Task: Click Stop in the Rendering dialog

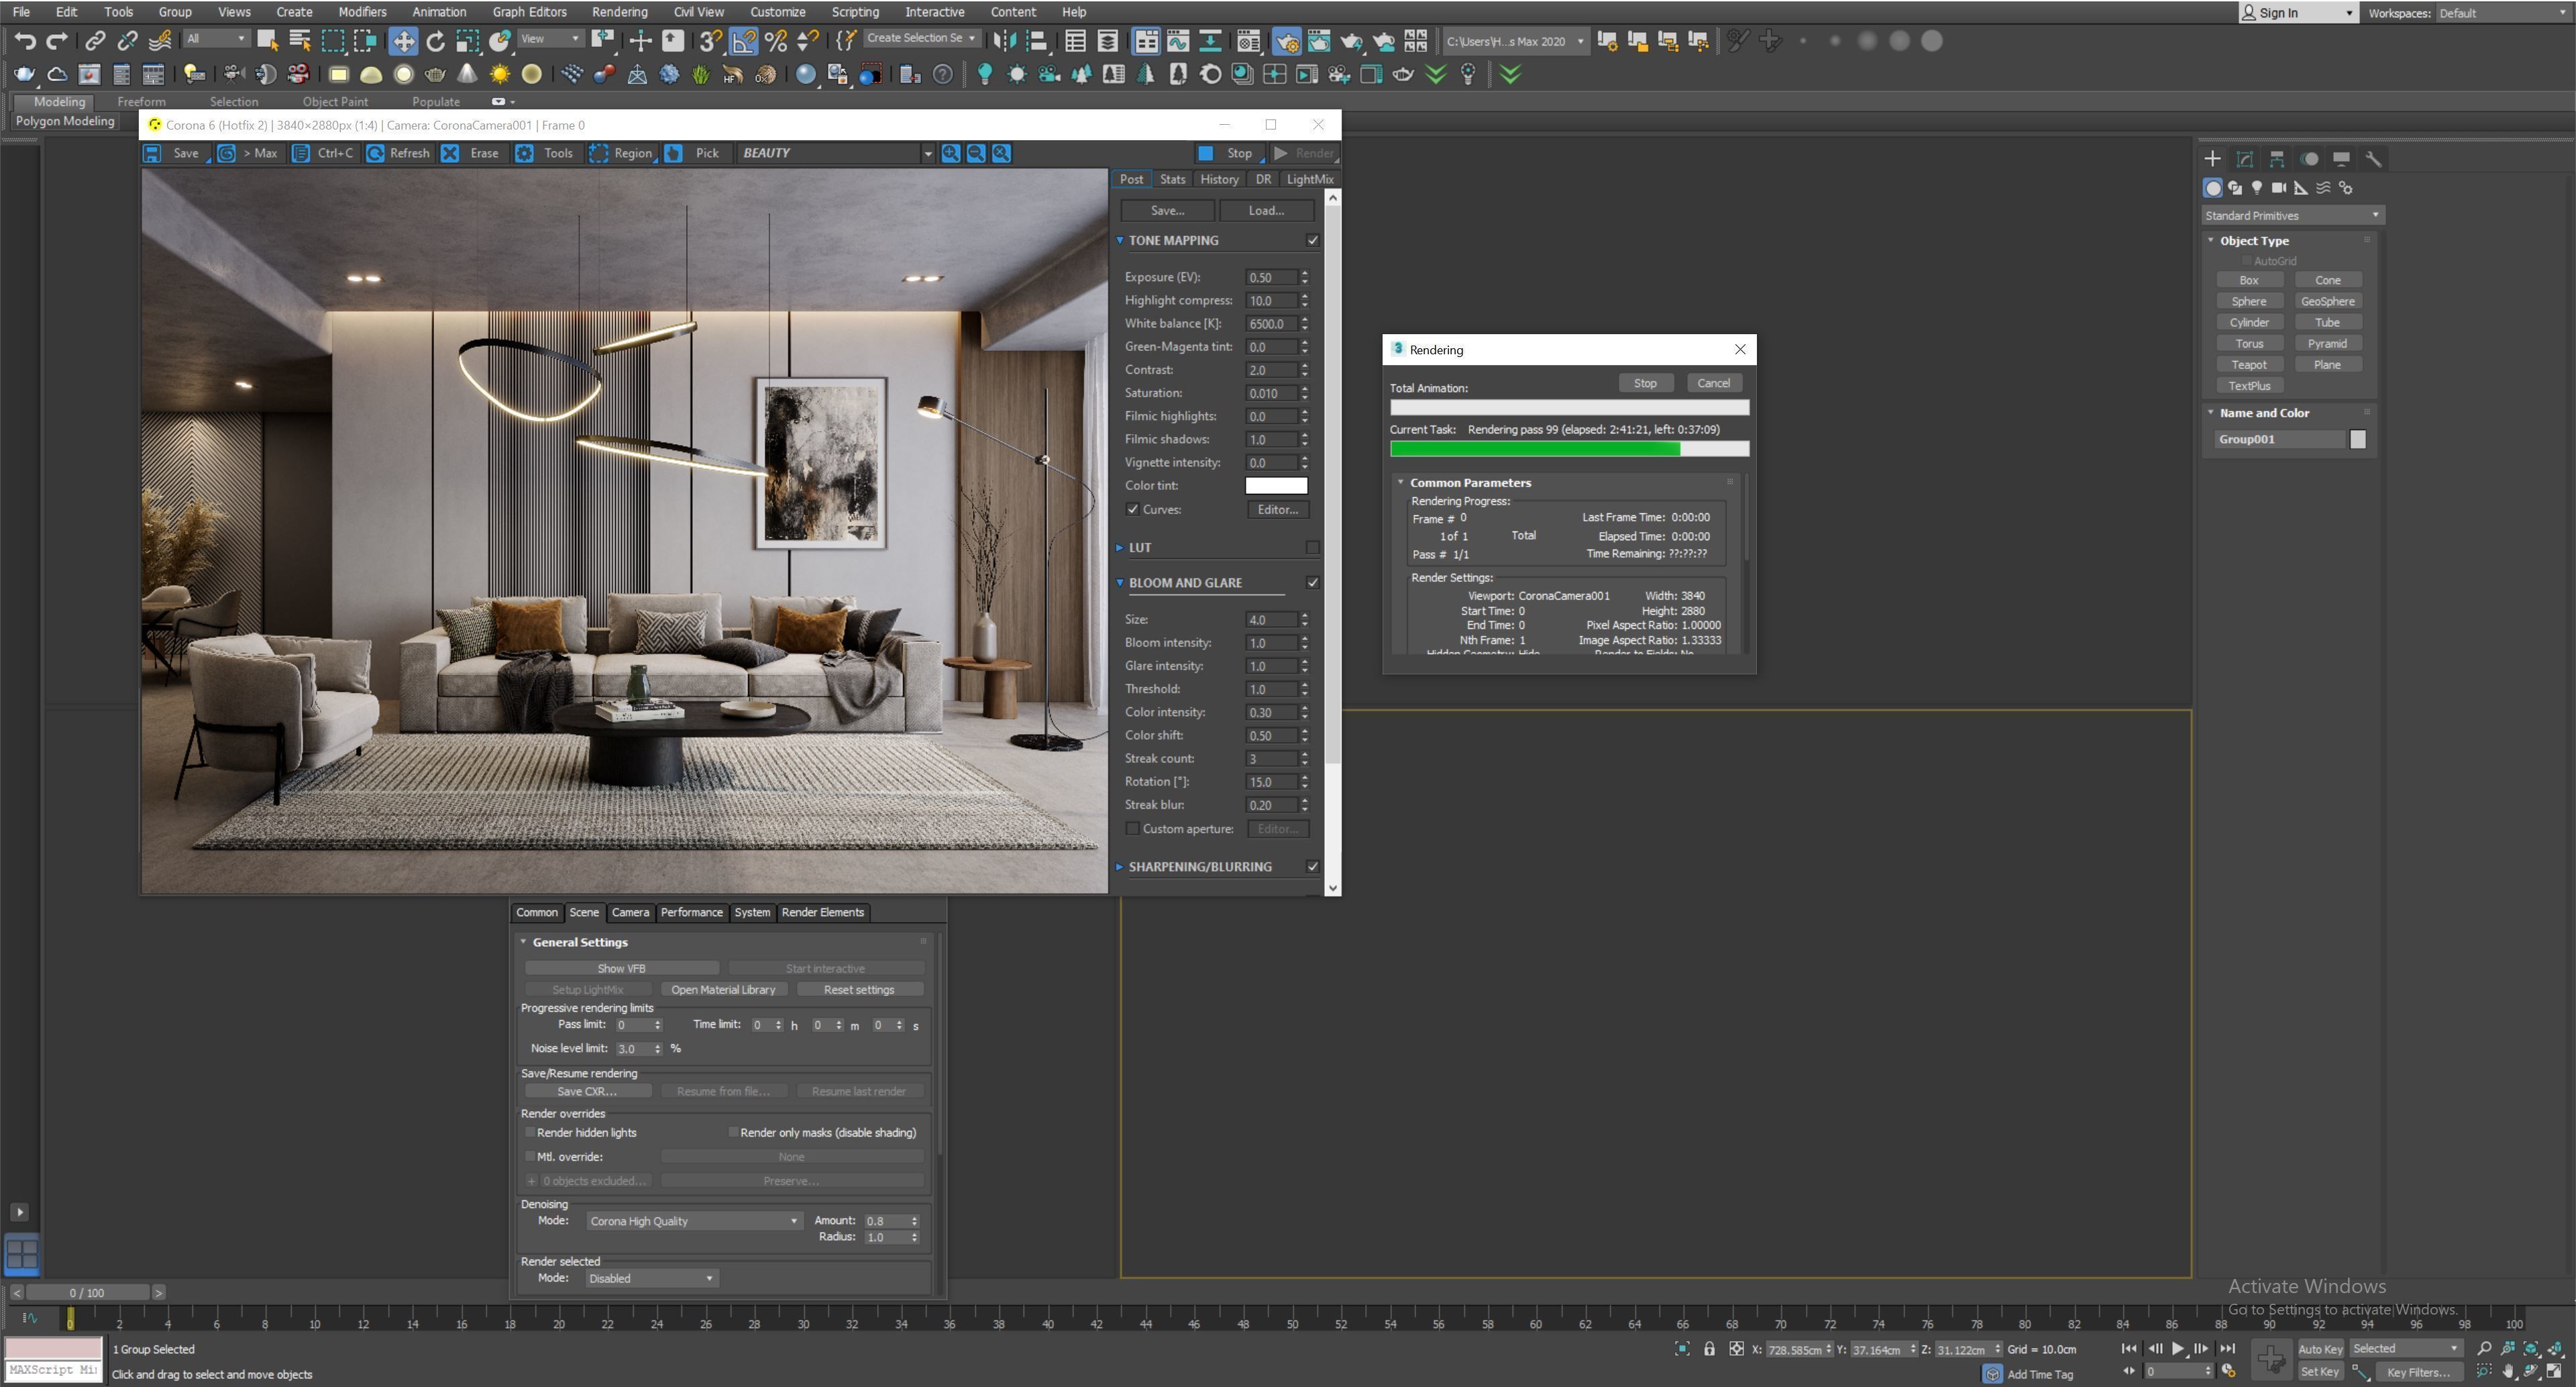Action: click(x=1645, y=383)
